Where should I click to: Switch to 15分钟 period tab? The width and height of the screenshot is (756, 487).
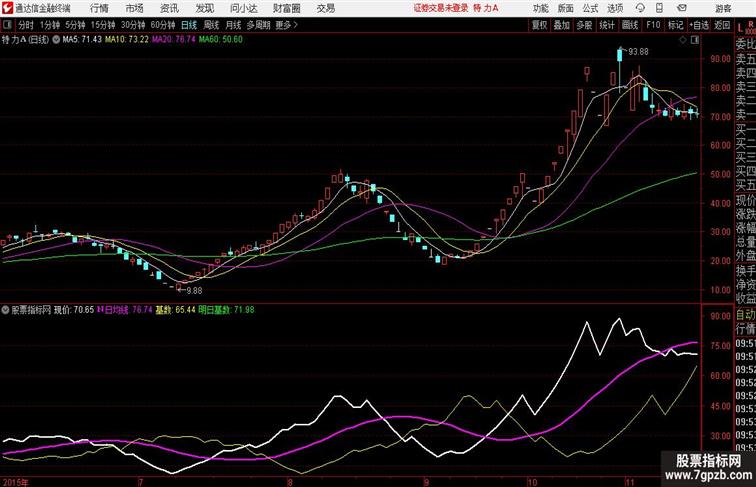tap(103, 25)
